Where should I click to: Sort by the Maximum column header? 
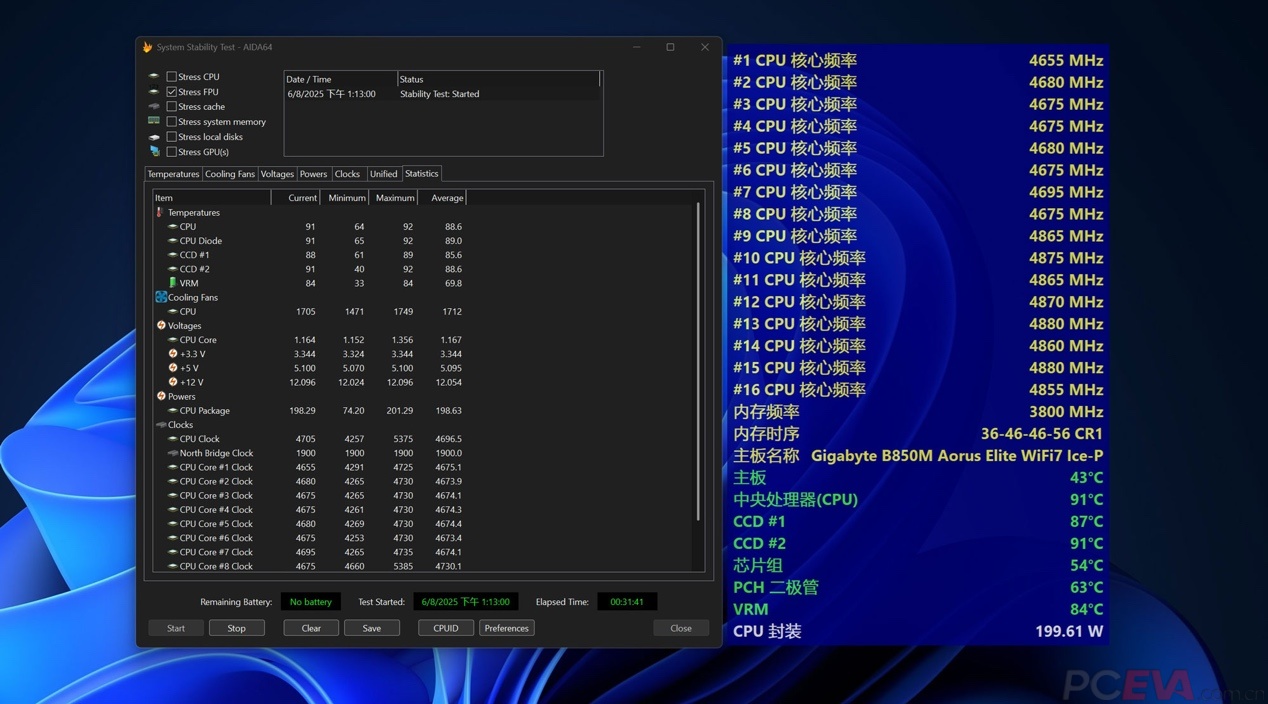394,198
